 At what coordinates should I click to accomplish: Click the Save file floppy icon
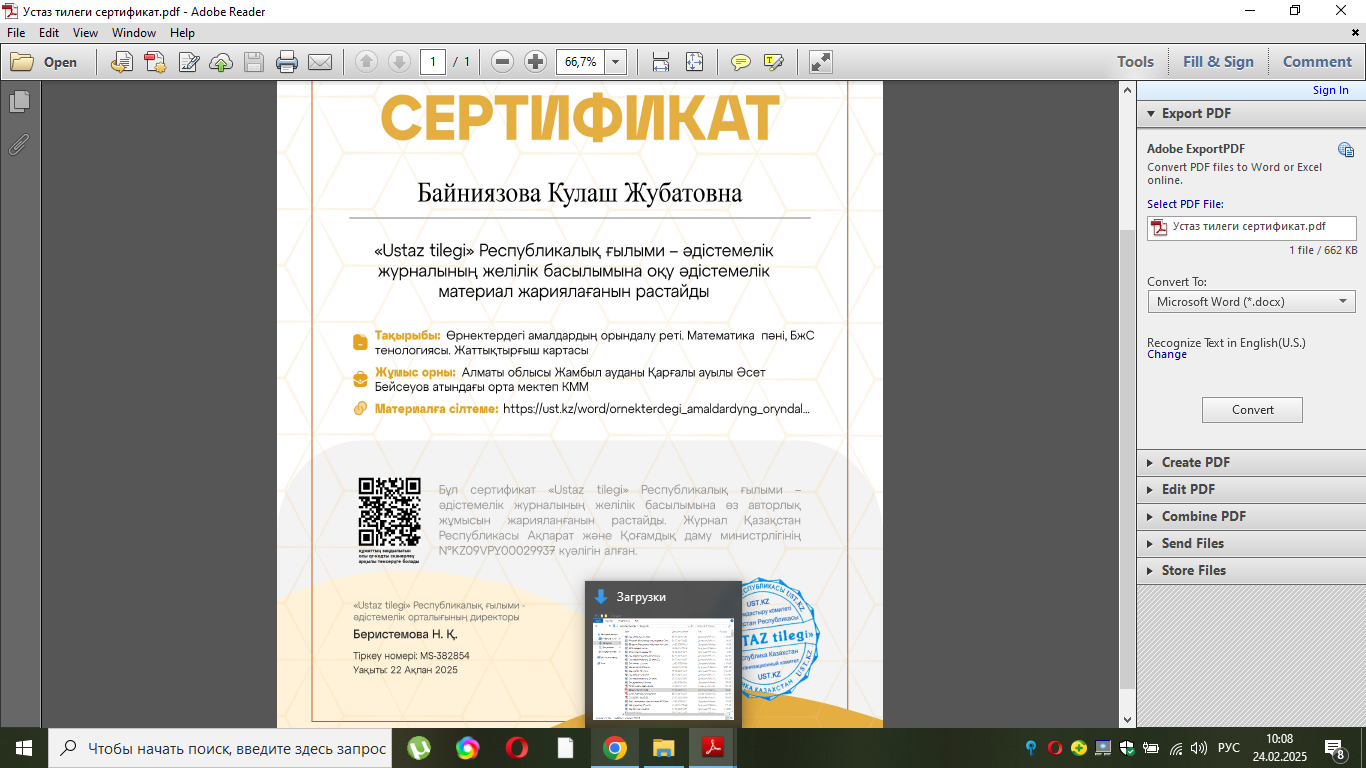point(254,62)
